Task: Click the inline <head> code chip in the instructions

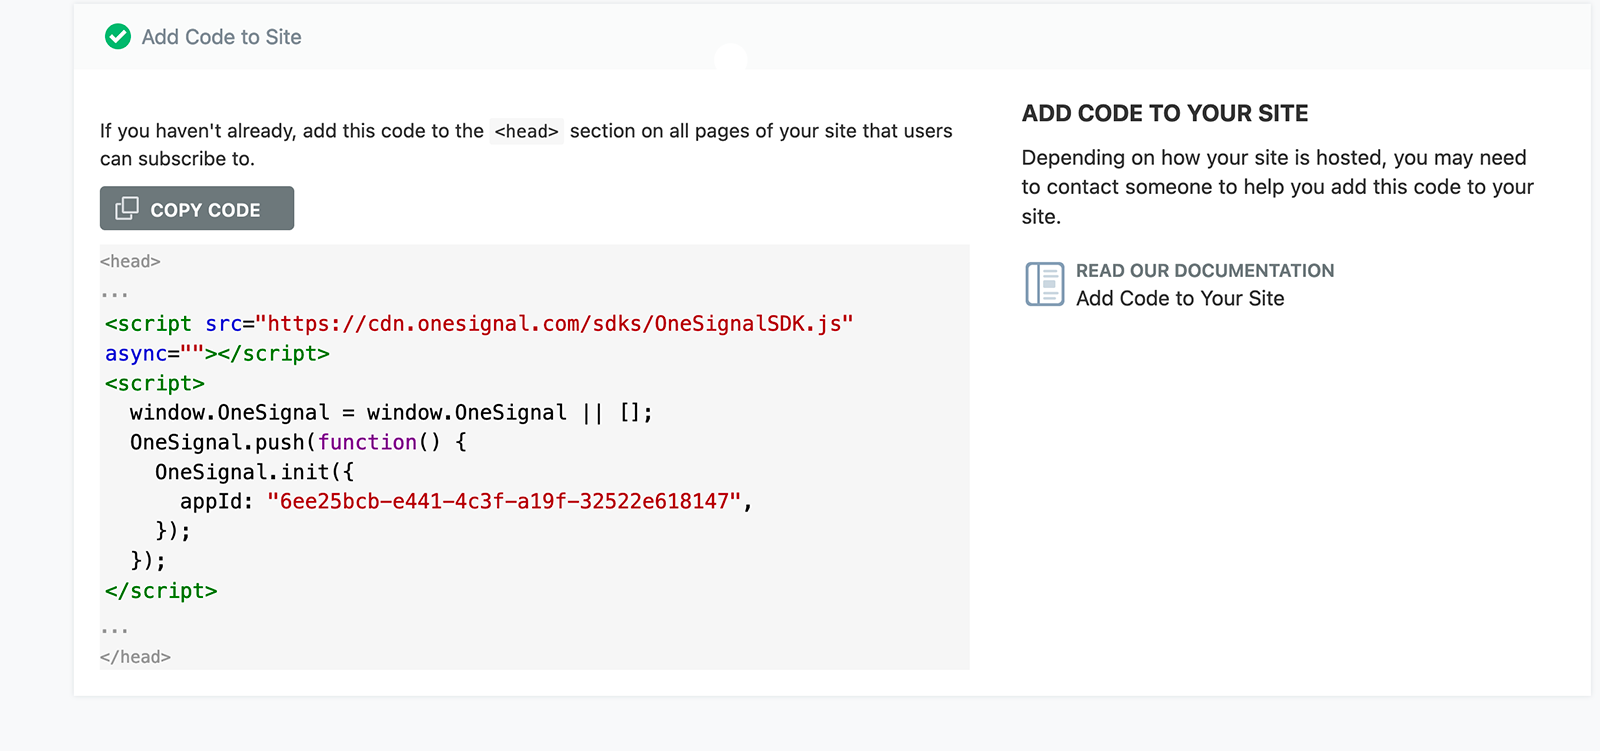Action: click(x=527, y=131)
